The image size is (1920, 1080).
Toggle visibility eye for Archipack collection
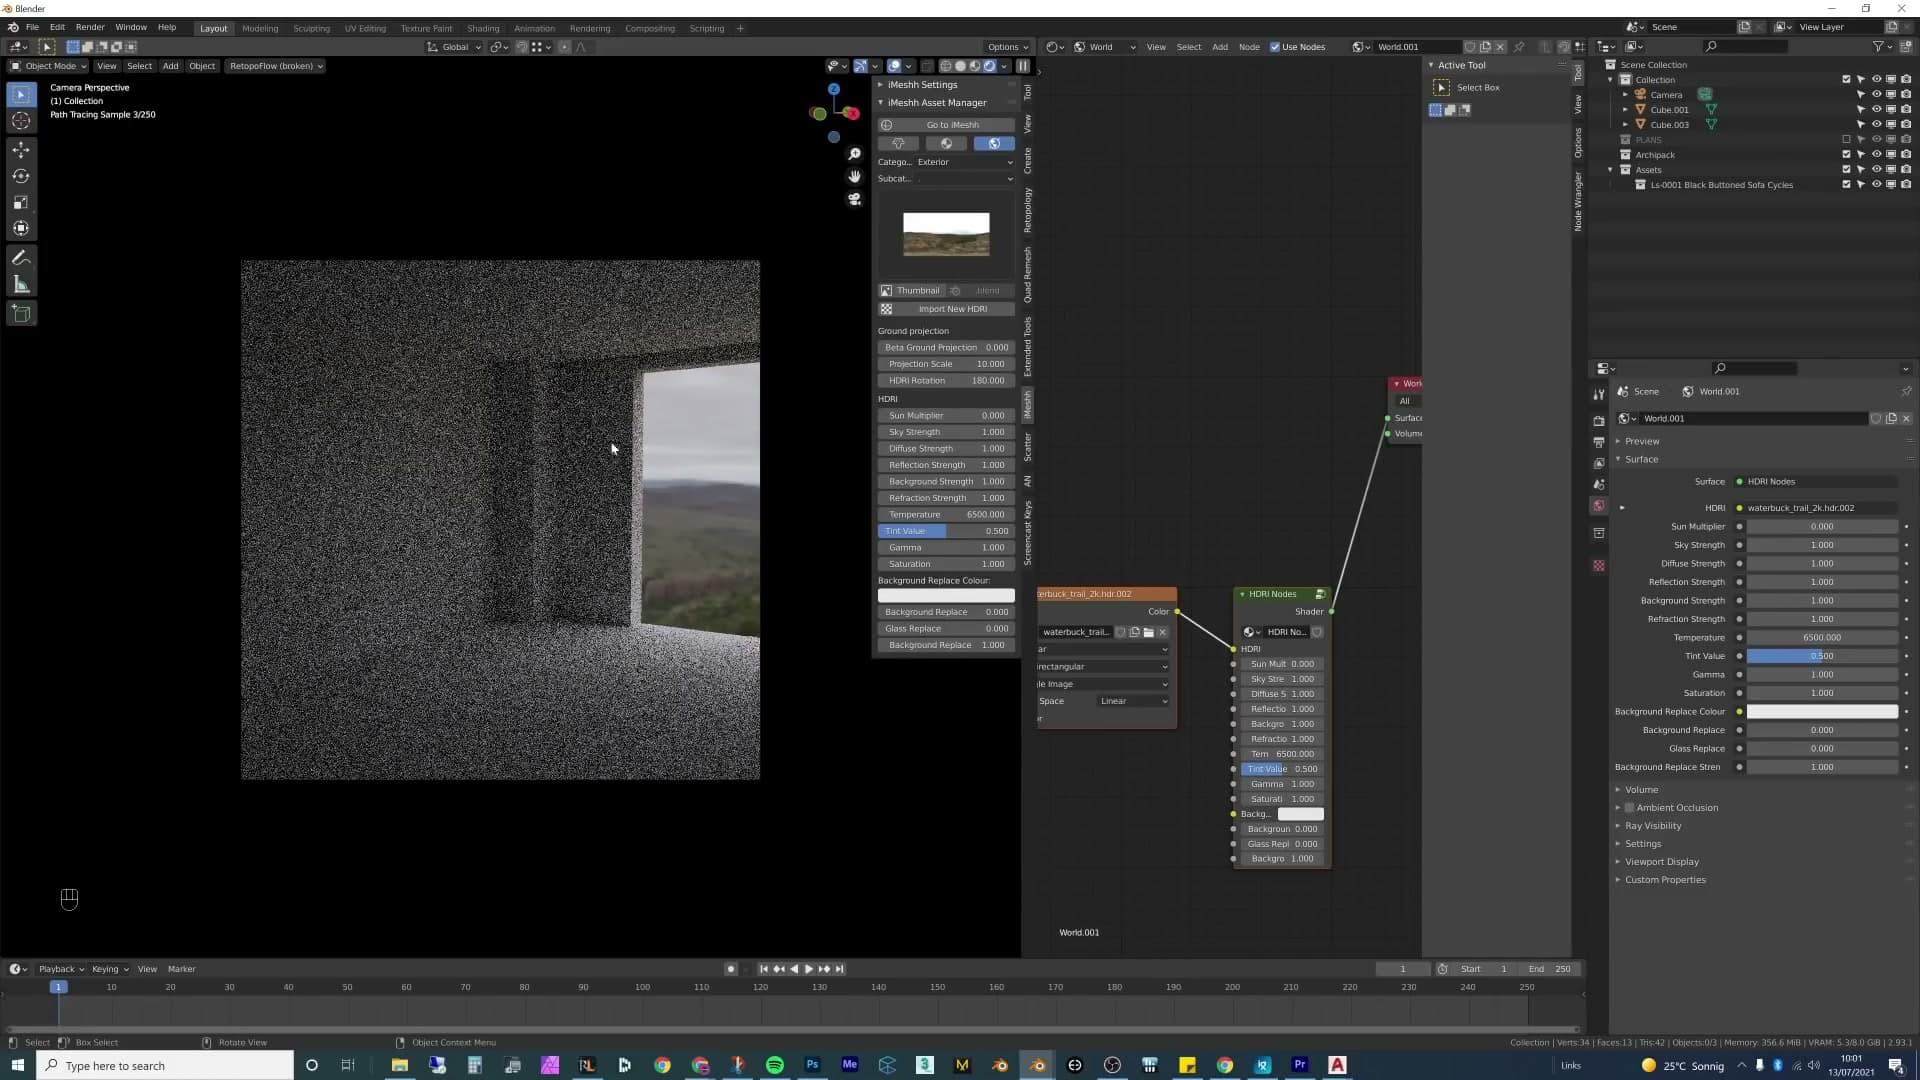click(x=1876, y=155)
